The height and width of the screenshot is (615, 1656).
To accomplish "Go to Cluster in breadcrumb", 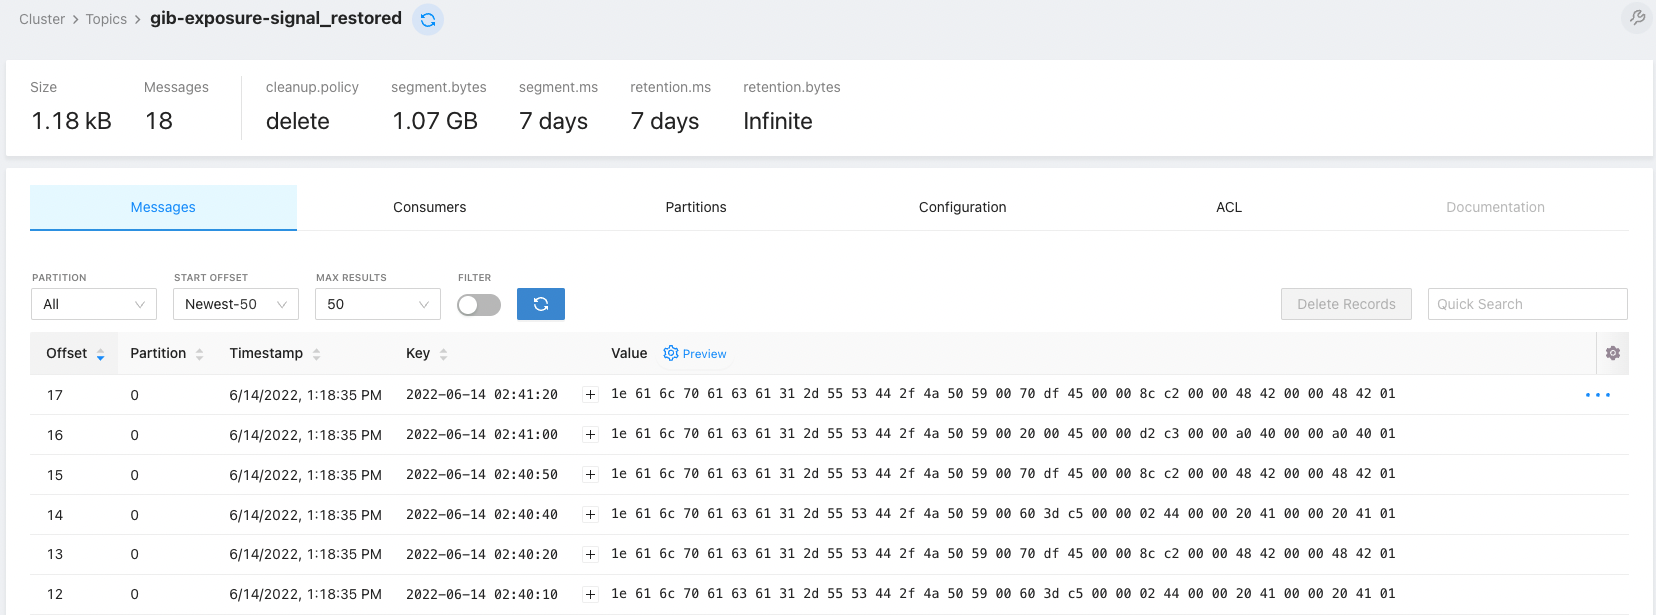I will click(42, 19).
